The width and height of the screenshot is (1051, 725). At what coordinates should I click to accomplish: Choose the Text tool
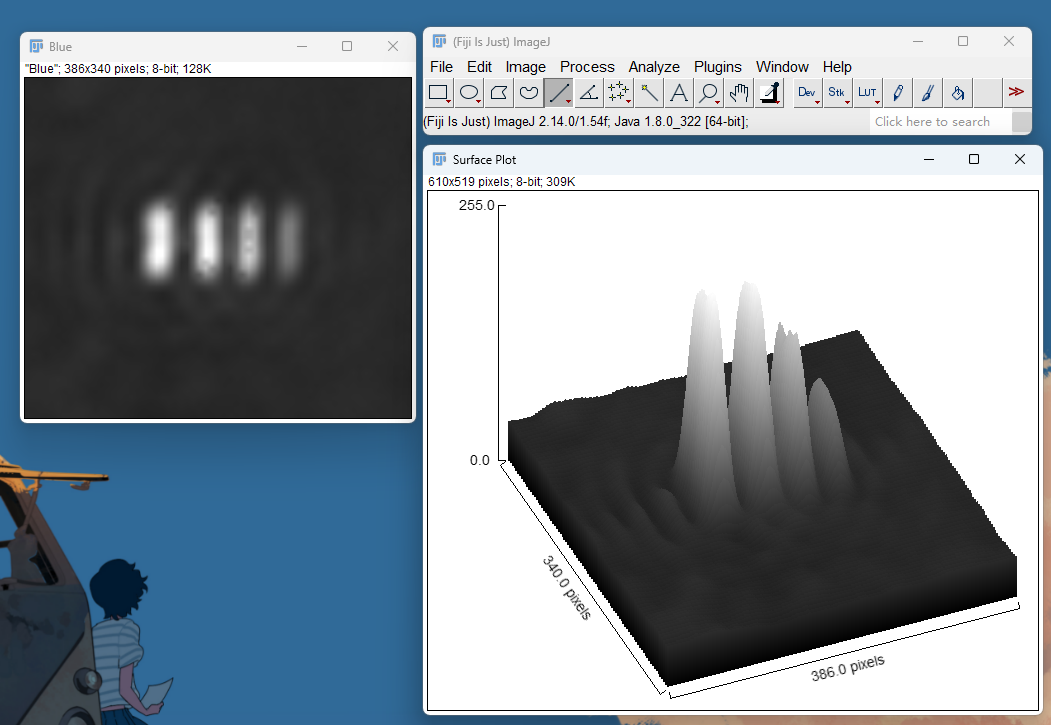(679, 92)
